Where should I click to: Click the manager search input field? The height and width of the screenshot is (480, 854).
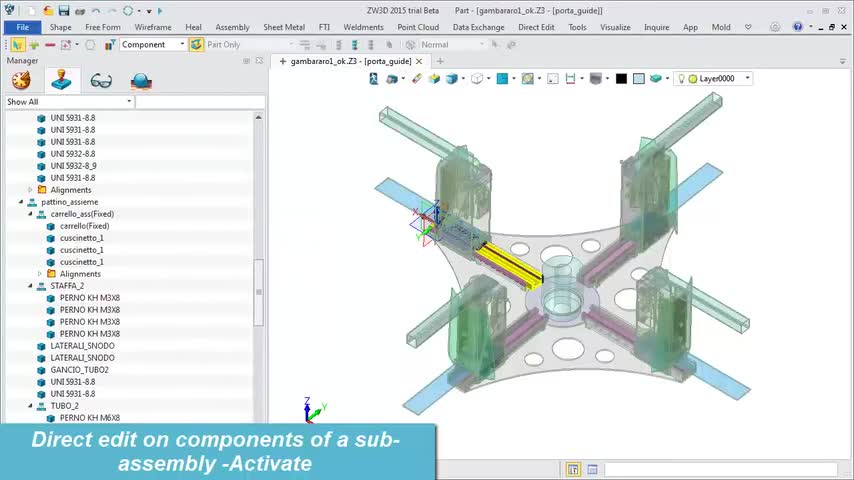click(200, 102)
